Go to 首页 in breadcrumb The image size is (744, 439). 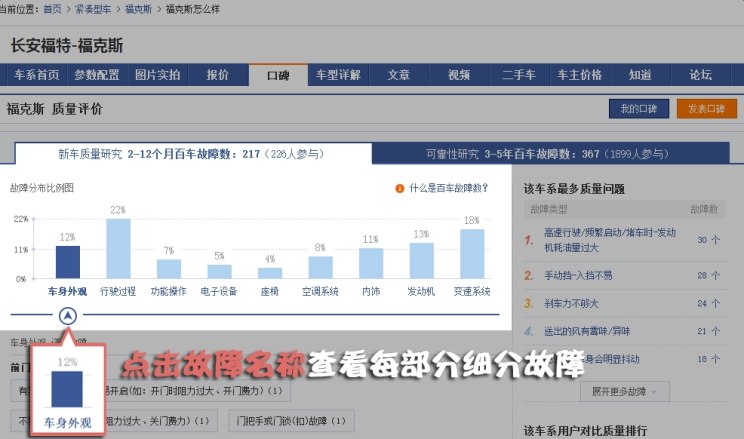[x=52, y=9]
